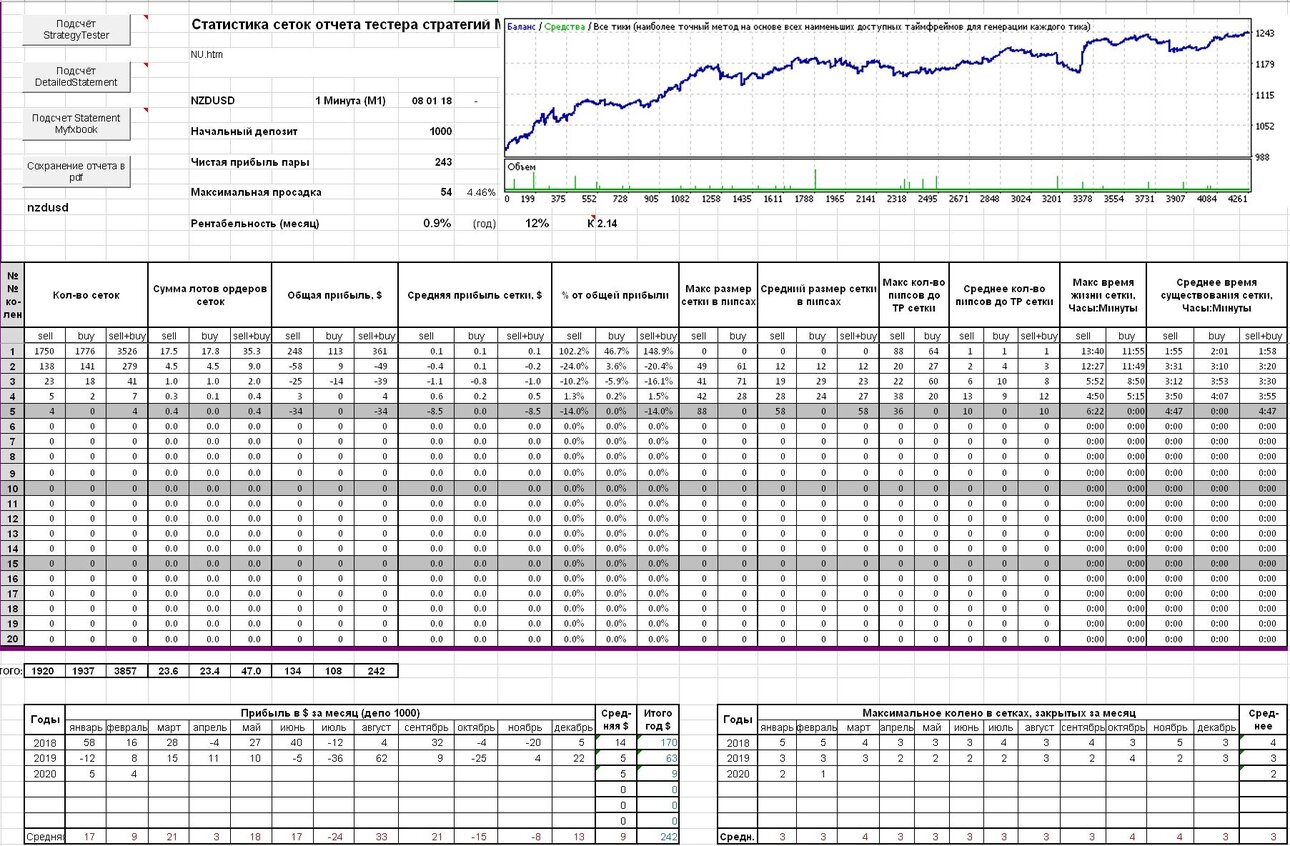Select the yearly return value 12%
The height and width of the screenshot is (846, 1290).
point(537,223)
